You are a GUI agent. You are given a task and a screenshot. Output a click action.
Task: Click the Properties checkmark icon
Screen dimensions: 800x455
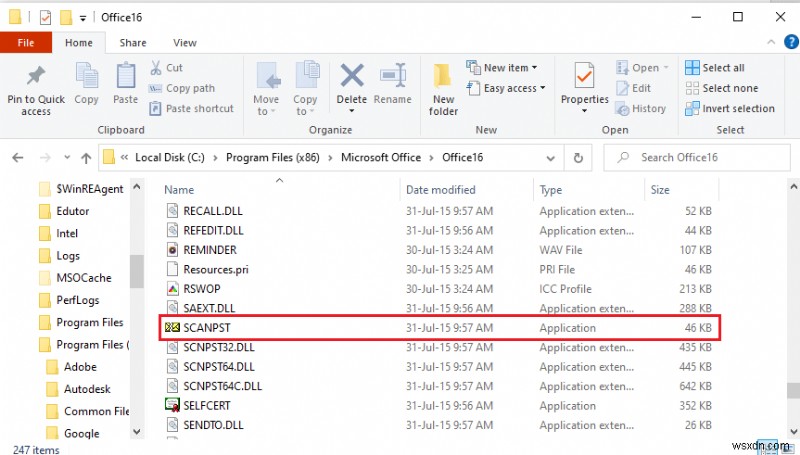(585, 76)
